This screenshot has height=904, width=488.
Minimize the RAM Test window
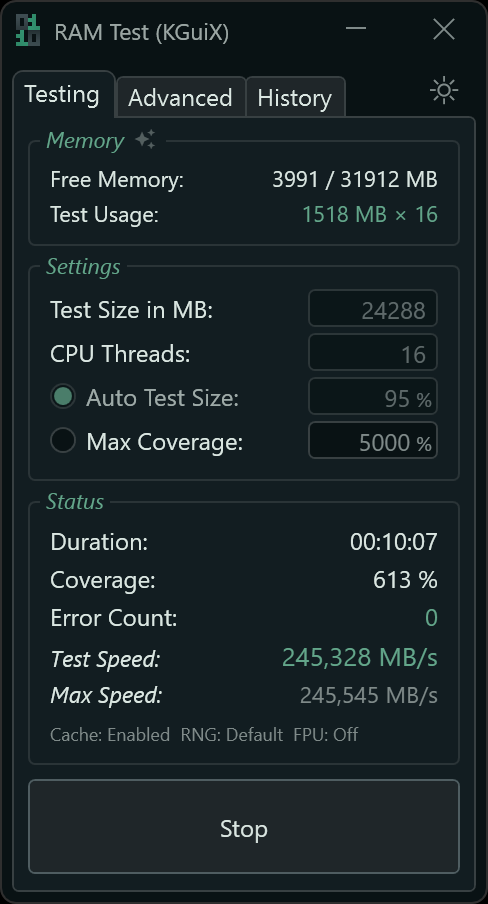pyautogui.click(x=356, y=28)
